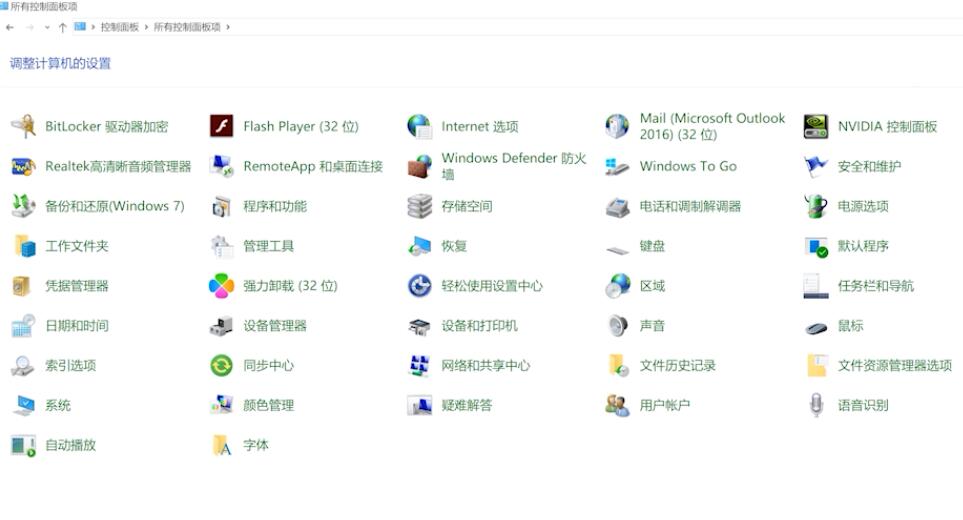Click the 鼠标 mouse icon
This screenshot has height=520, width=963.
point(816,328)
